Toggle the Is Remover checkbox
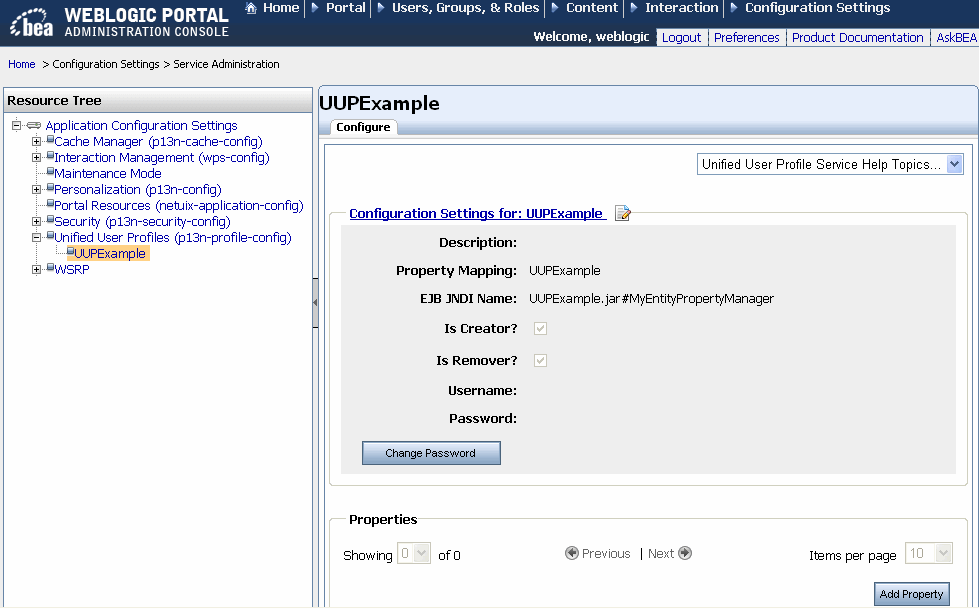Viewport: 979px width, 609px height. pos(540,360)
